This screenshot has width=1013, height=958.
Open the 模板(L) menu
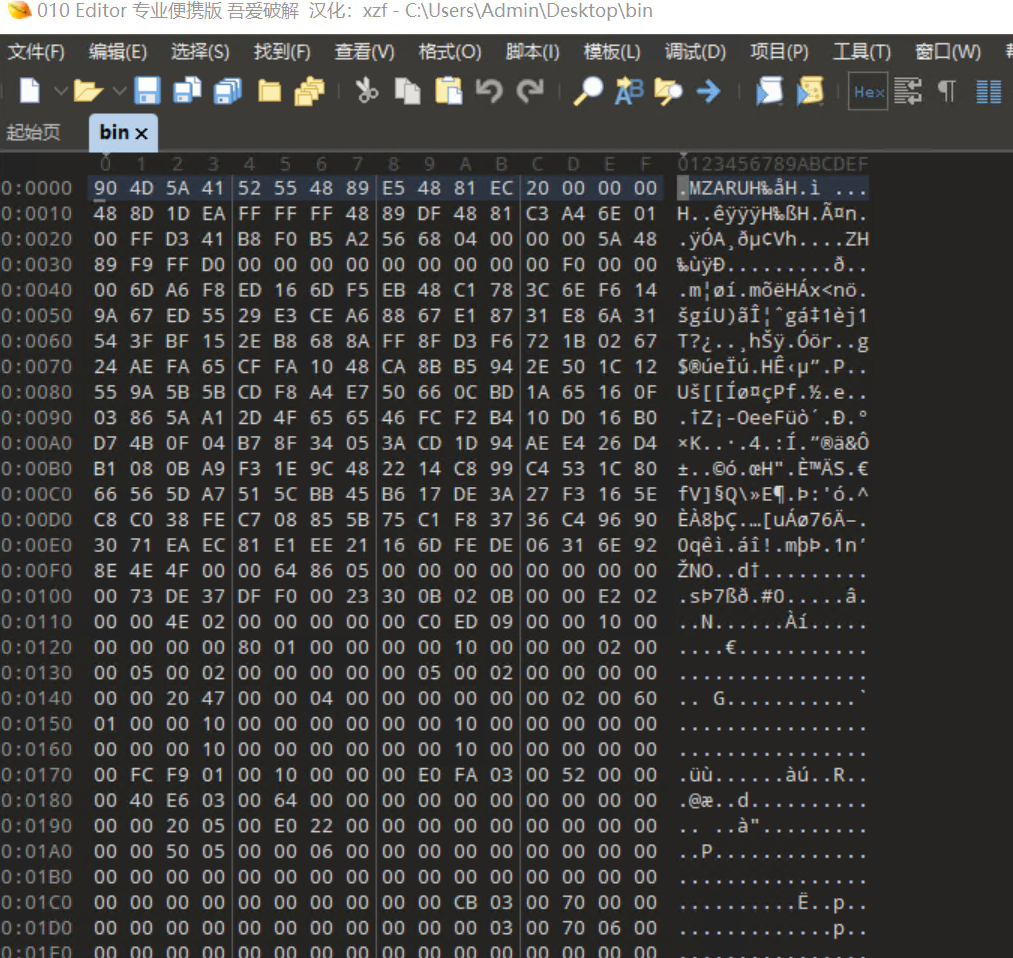[x=612, y=52]
